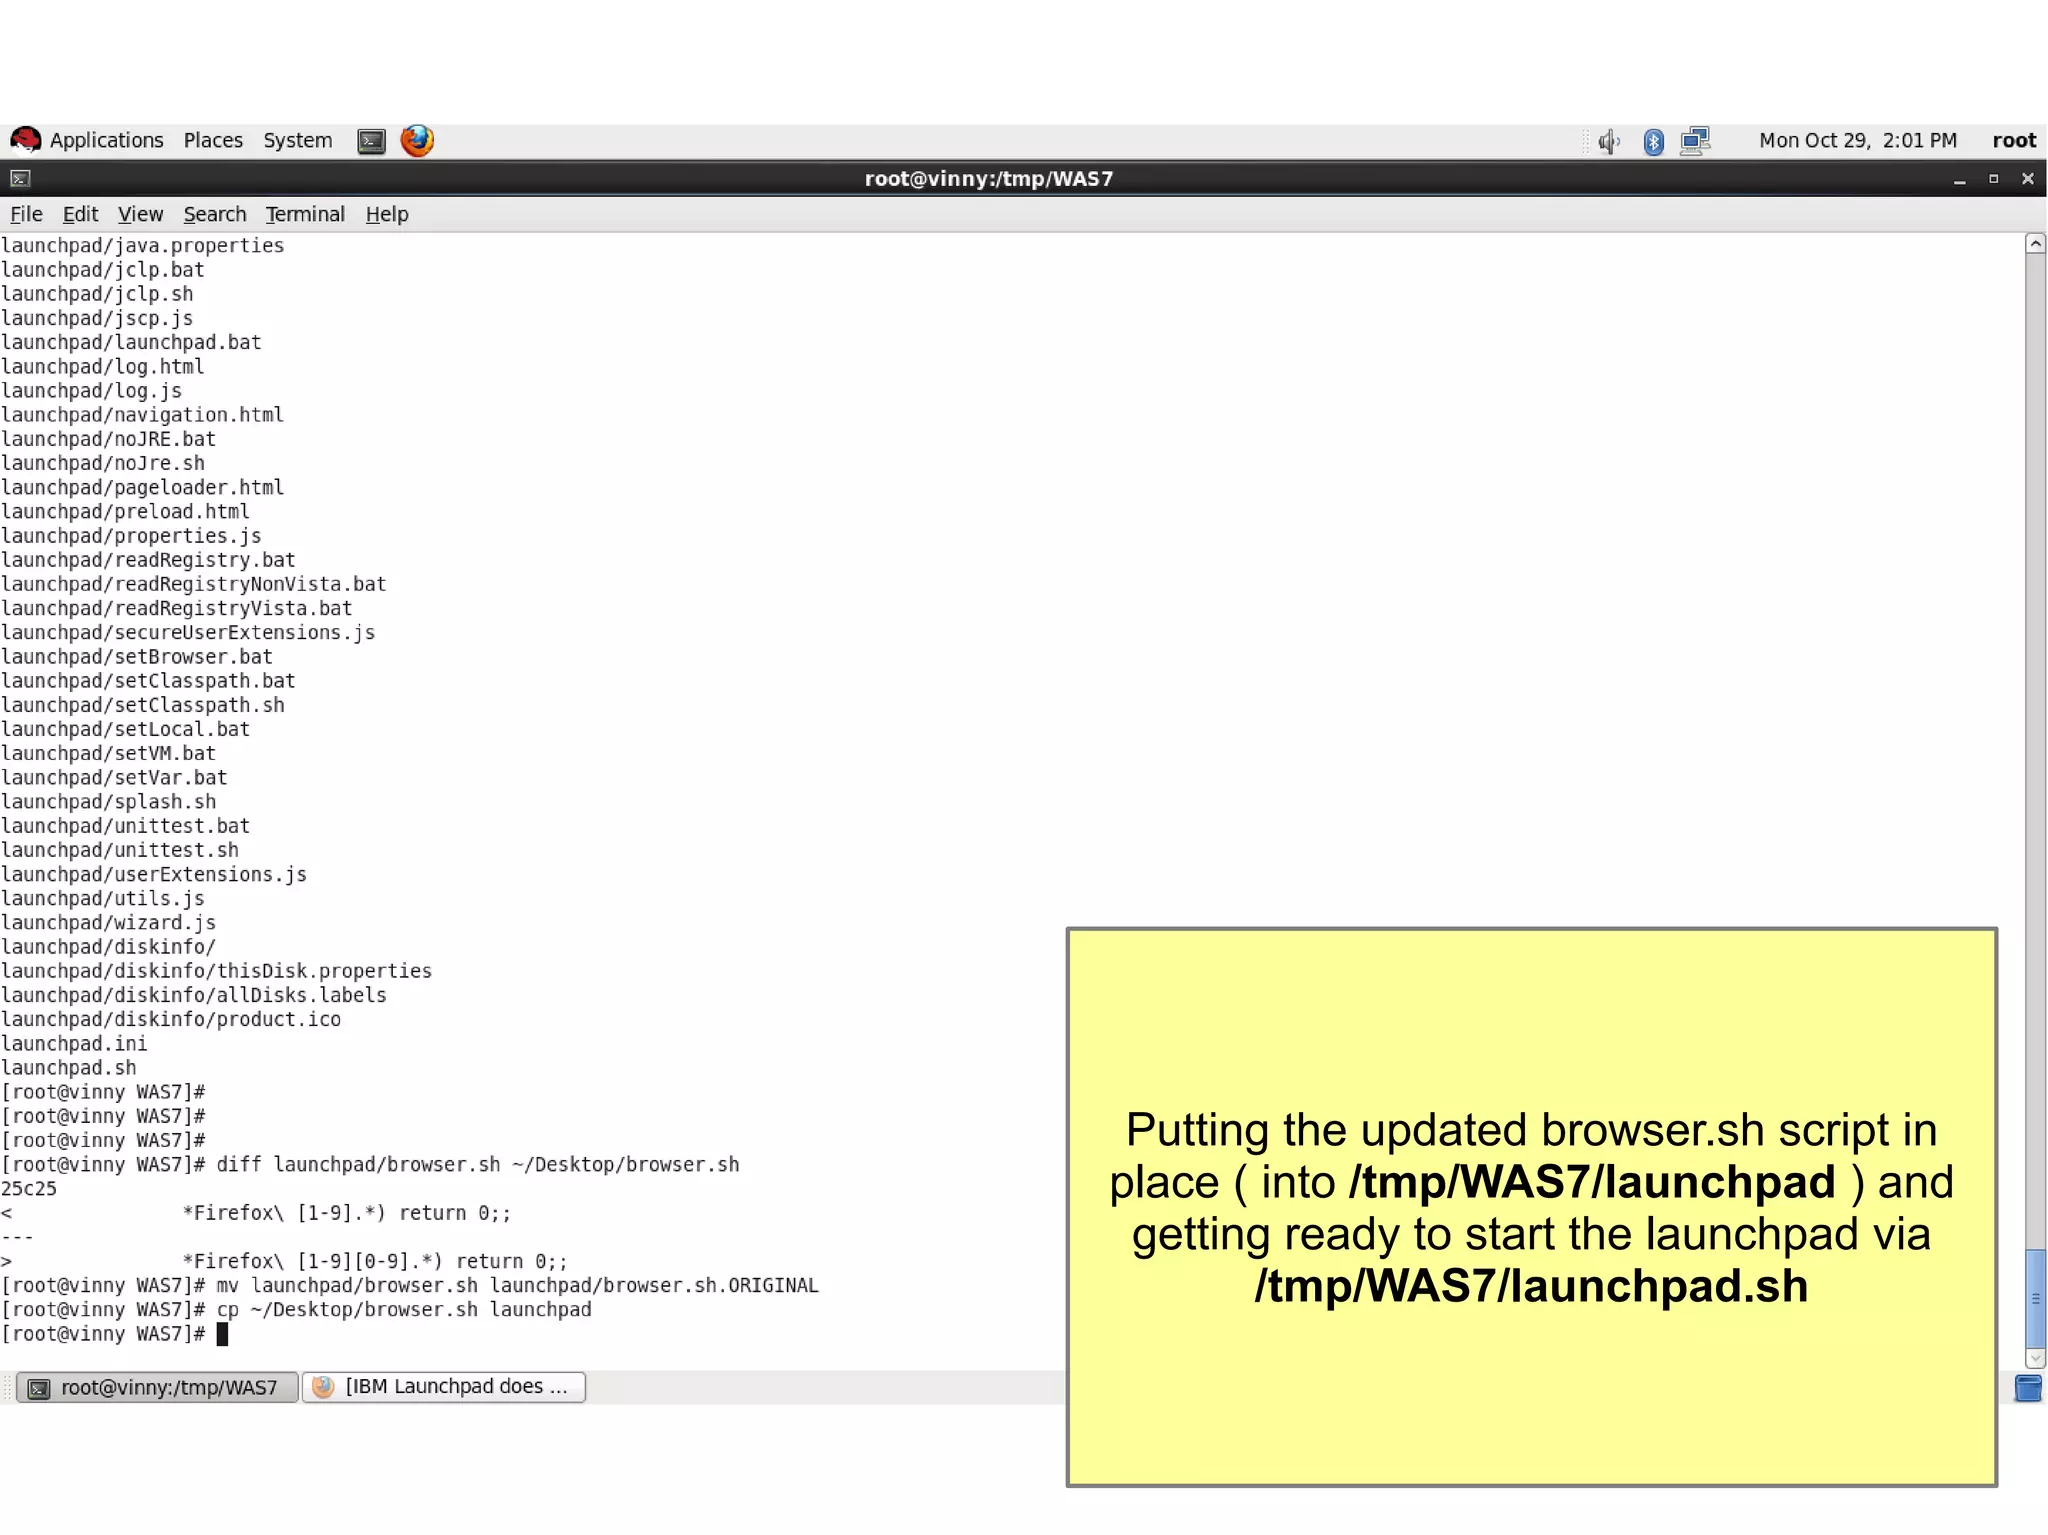Viewport: 2048px width, 1535px height.
Task: Open the View menu
Action: click(140, 215)
